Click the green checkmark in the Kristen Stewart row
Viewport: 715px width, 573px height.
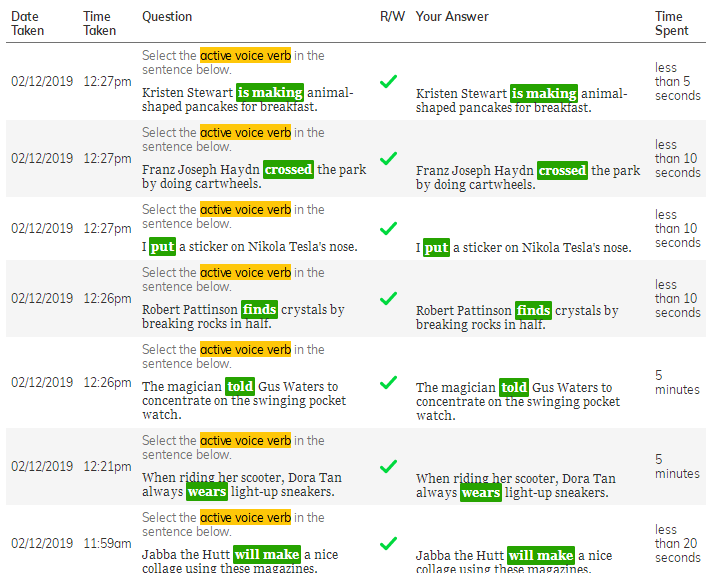click(389, 81)
